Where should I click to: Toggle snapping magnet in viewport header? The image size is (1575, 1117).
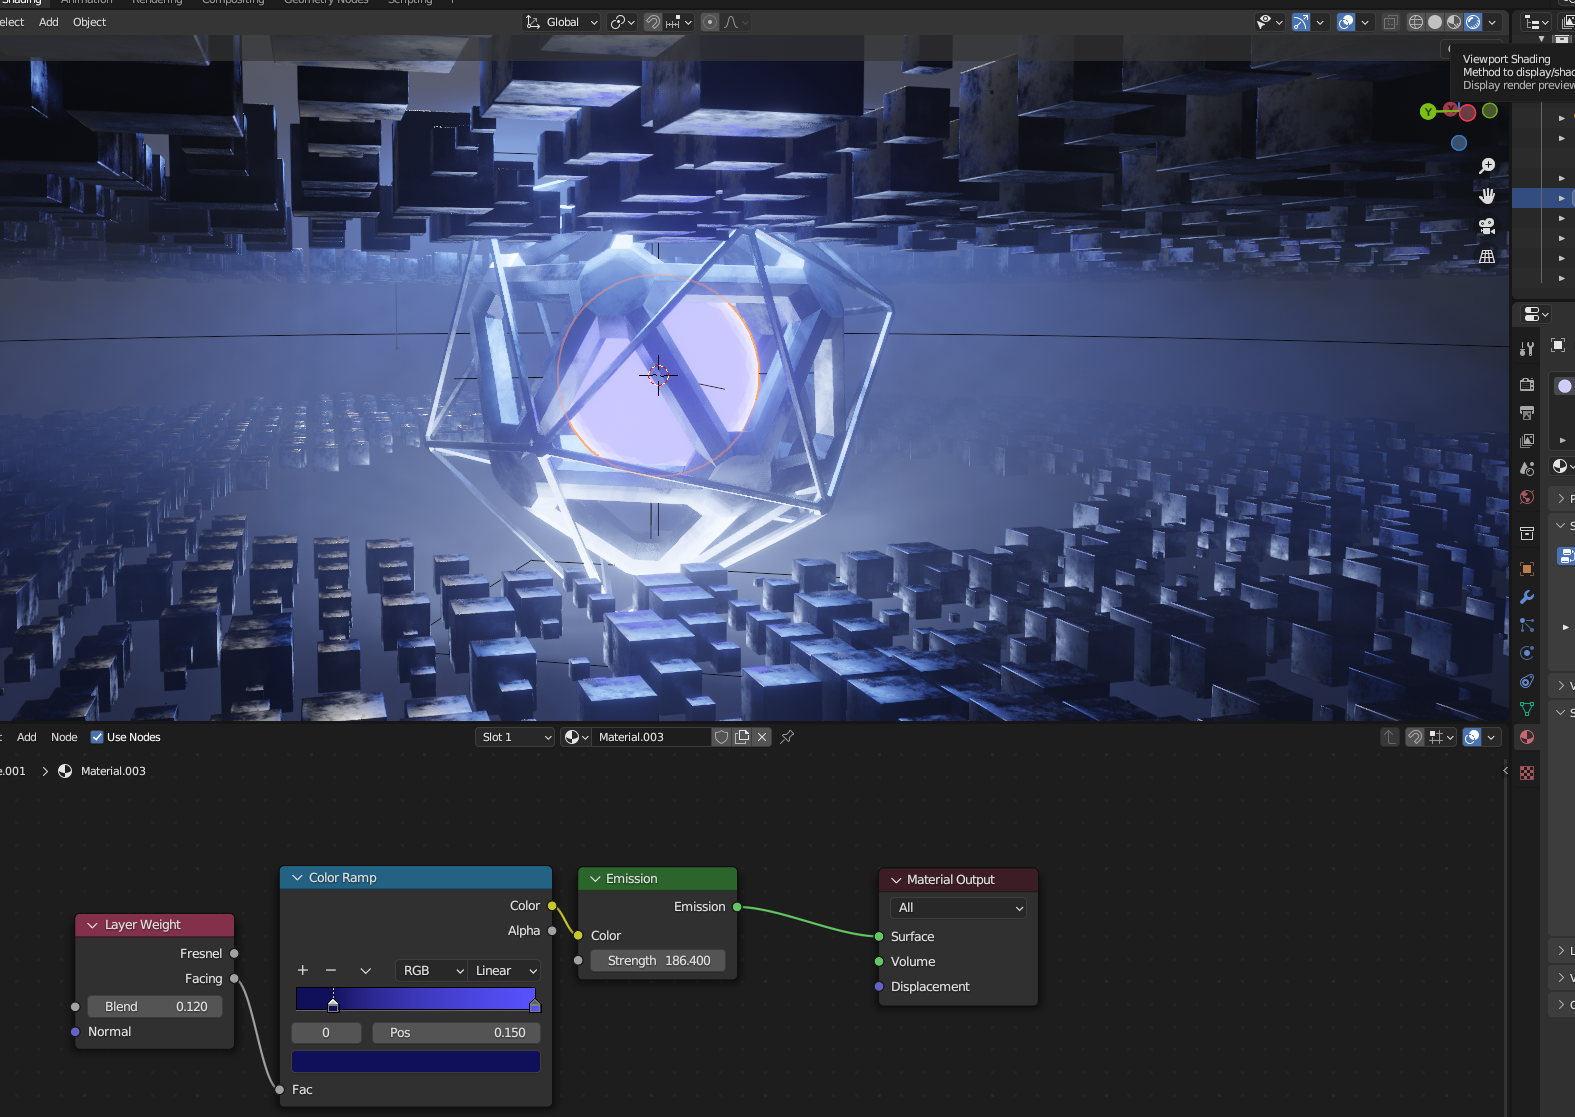pos(653,22)
